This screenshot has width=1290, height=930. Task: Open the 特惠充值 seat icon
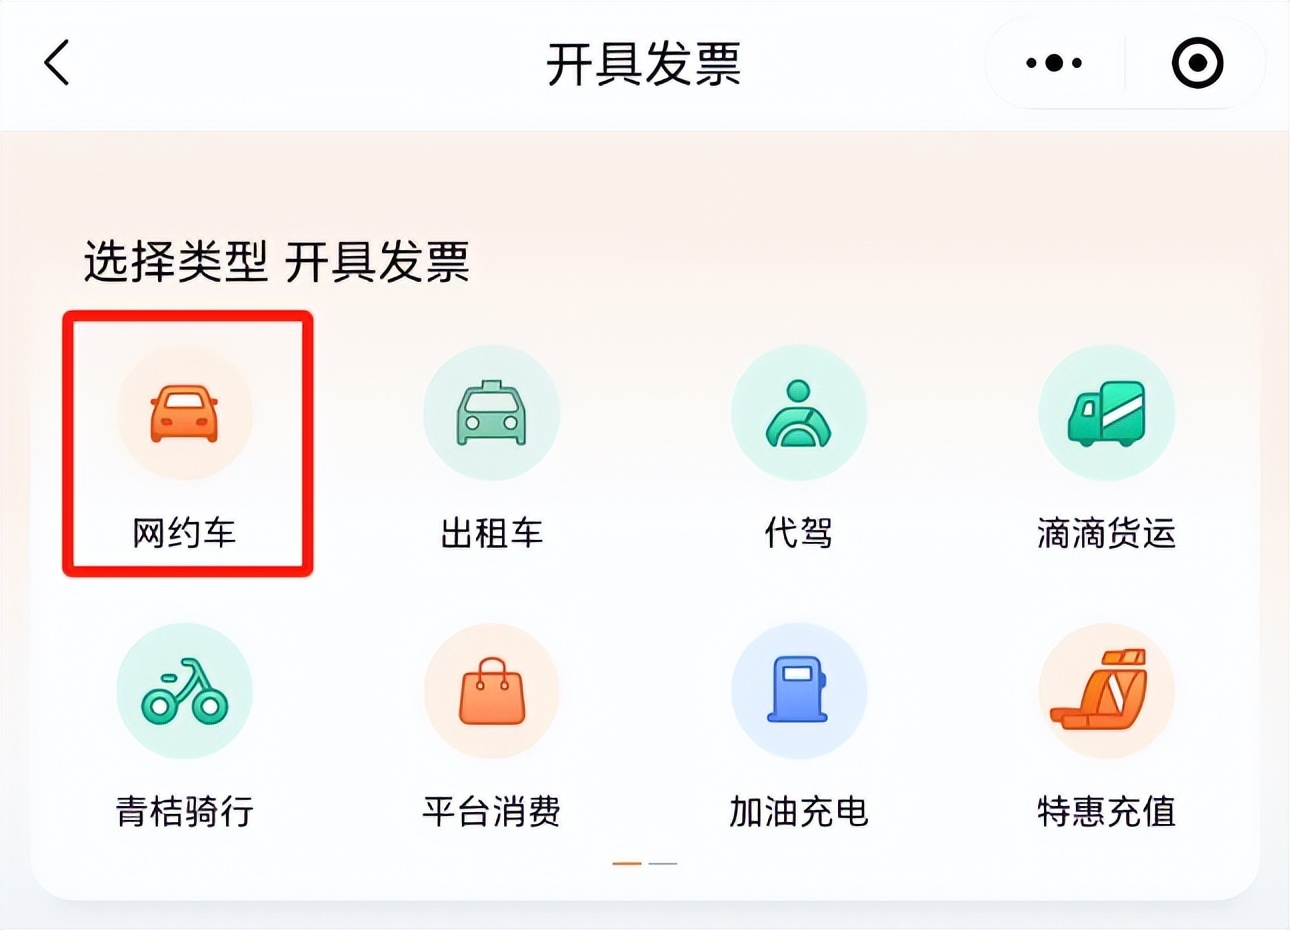tap(1106, 691)
